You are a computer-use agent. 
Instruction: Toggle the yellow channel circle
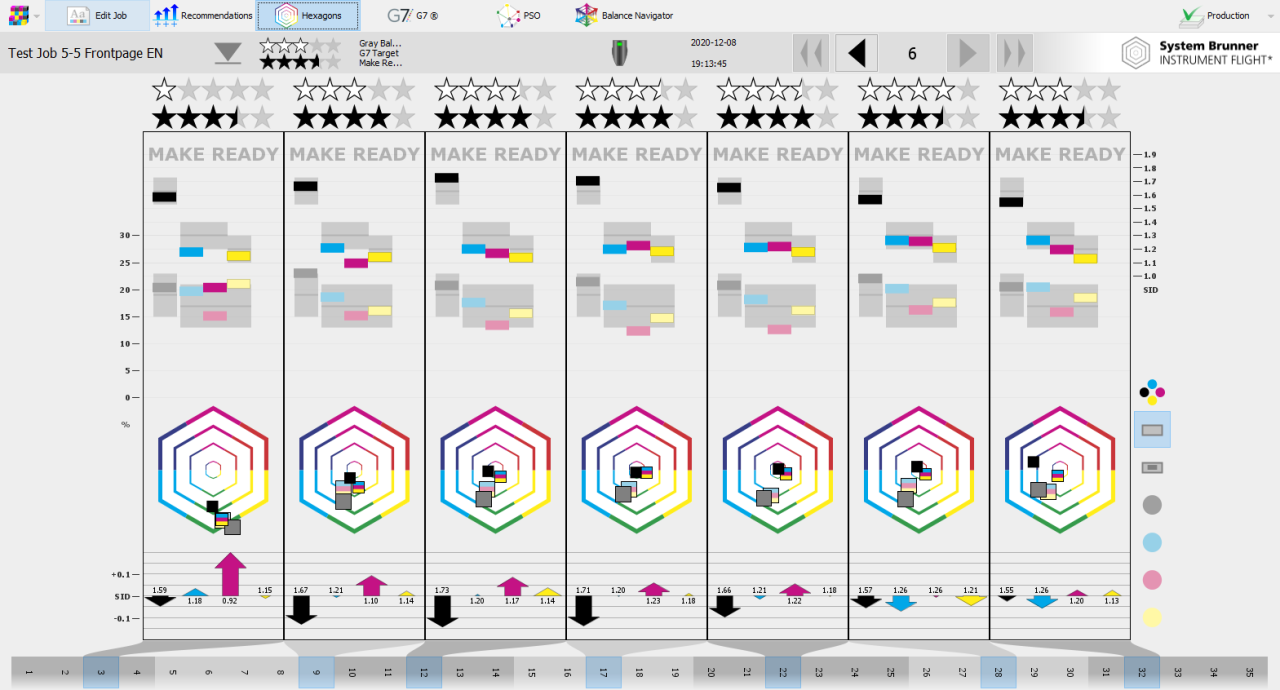click(x=1151, y=619)
